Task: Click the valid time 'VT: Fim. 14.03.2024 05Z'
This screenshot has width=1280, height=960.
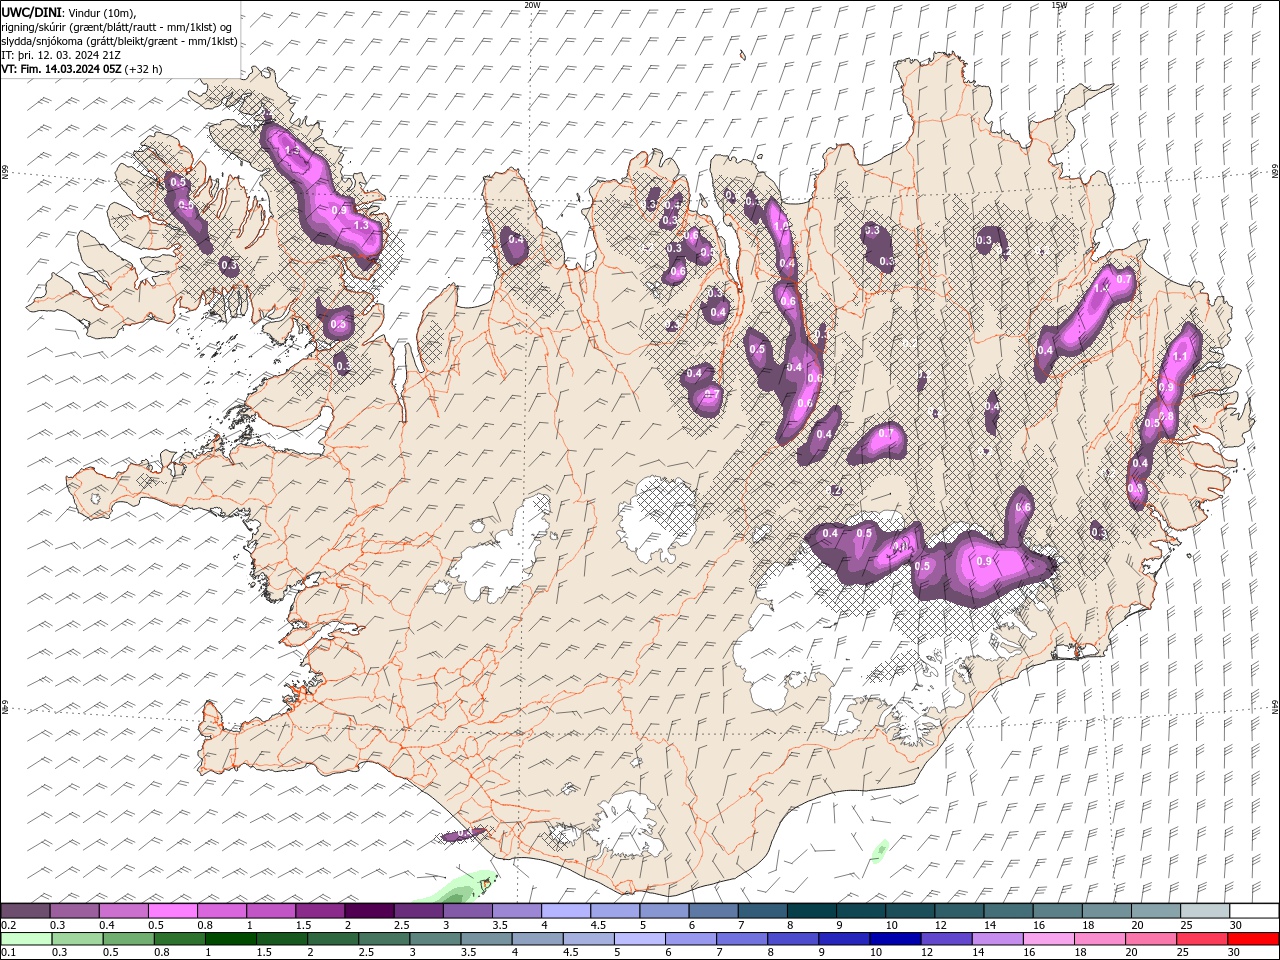Action: tap(62, 69)
